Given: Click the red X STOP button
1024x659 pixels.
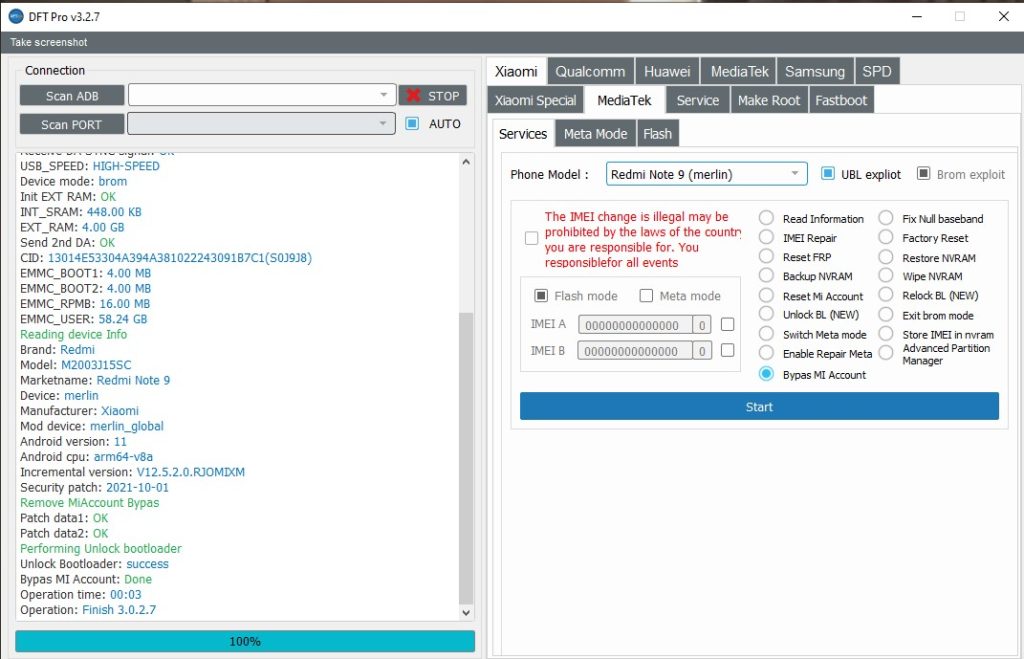Looking at the screenshot, I should tap(432, 95).
